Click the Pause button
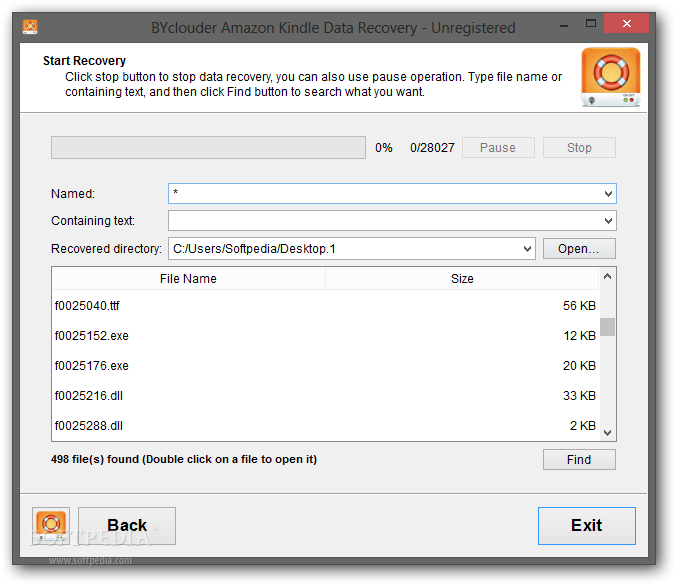676x585 pixels. click(498, 148)
